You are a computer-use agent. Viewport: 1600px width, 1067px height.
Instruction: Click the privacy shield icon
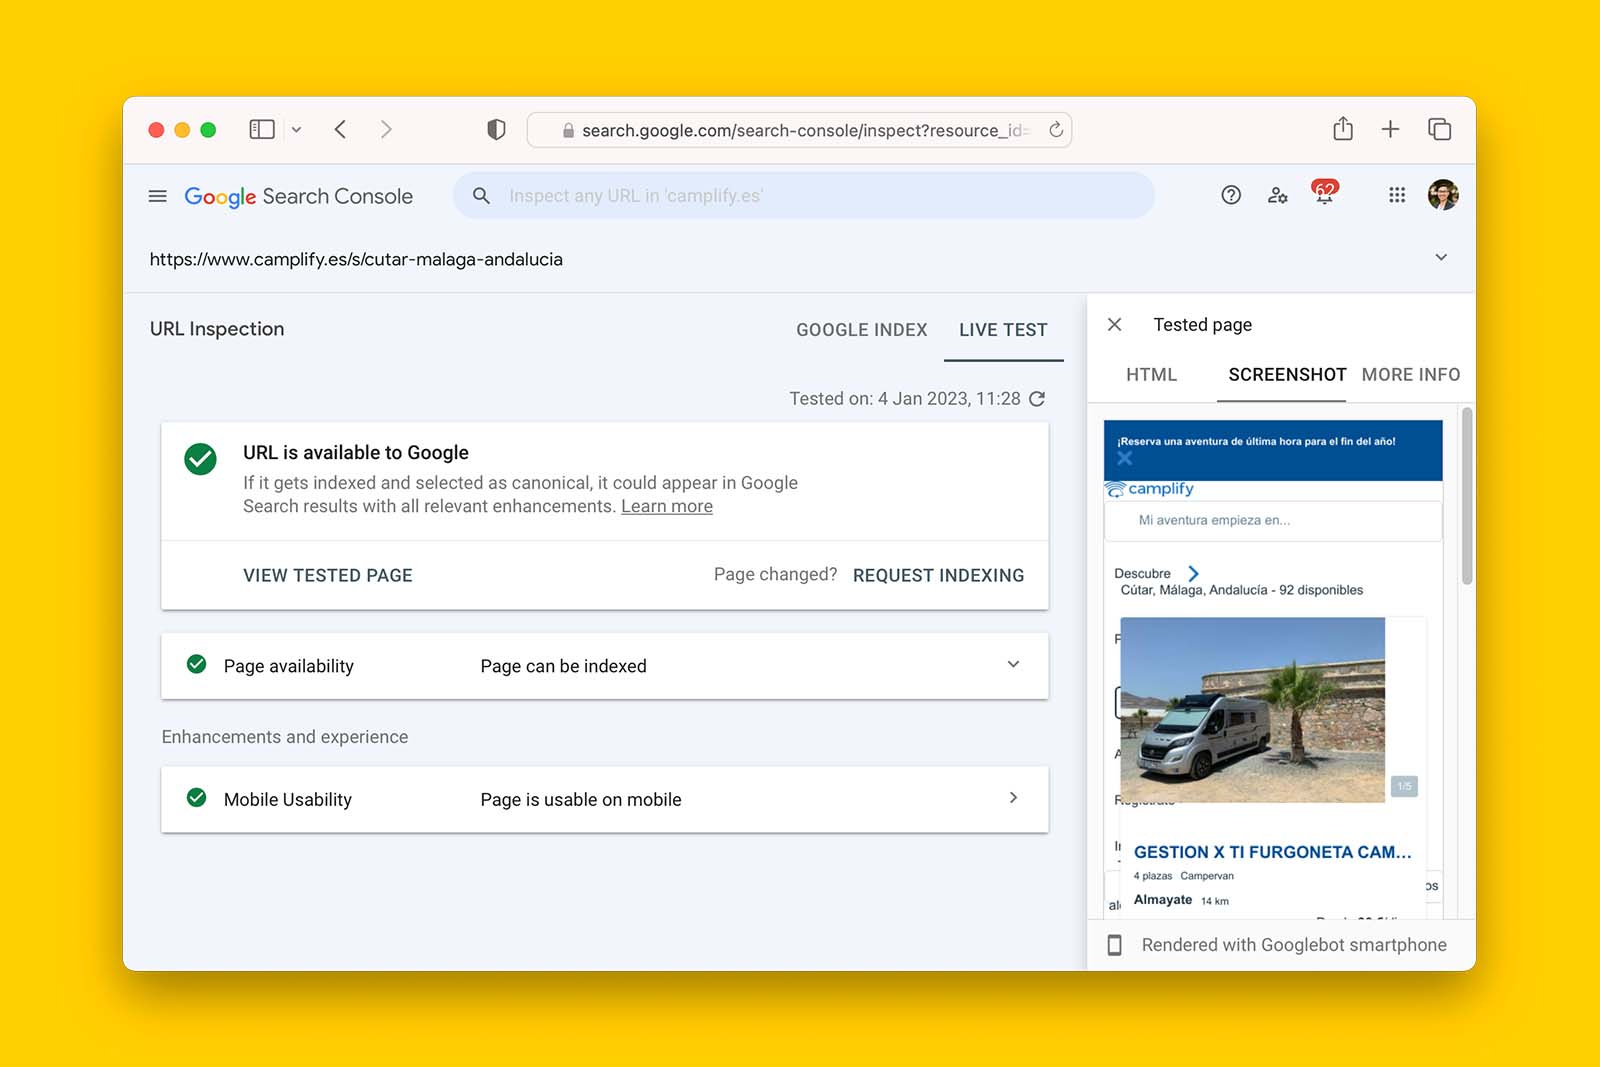coord(496,129)
